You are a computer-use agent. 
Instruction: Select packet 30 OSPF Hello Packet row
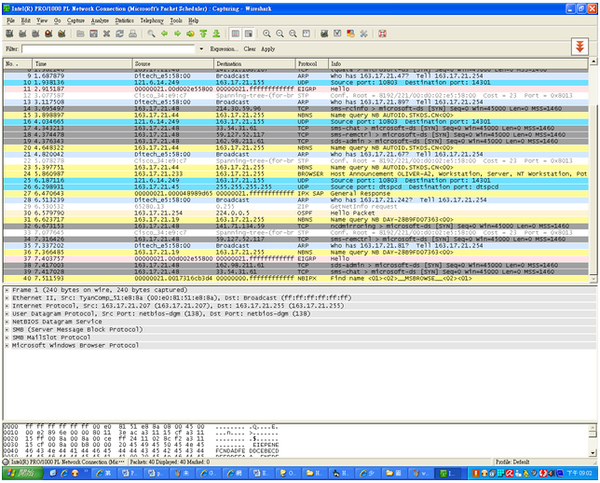tap(296, 213)
